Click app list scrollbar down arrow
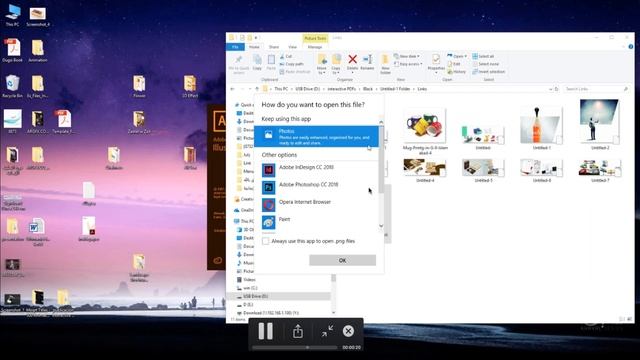Viewport: 640px width, 360px height. pos(381,226)
